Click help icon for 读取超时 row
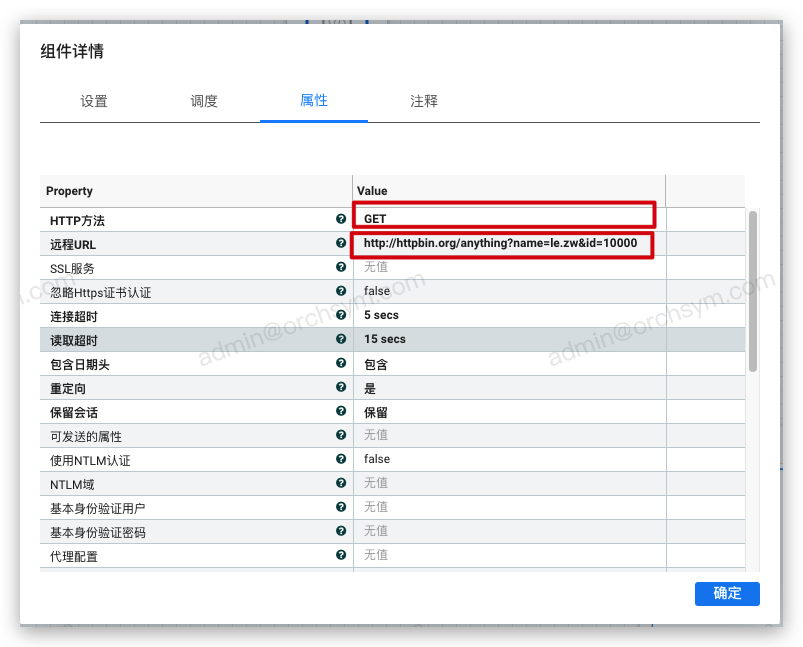The height and width of the screenshot is (647, 803). click(341, 339)
